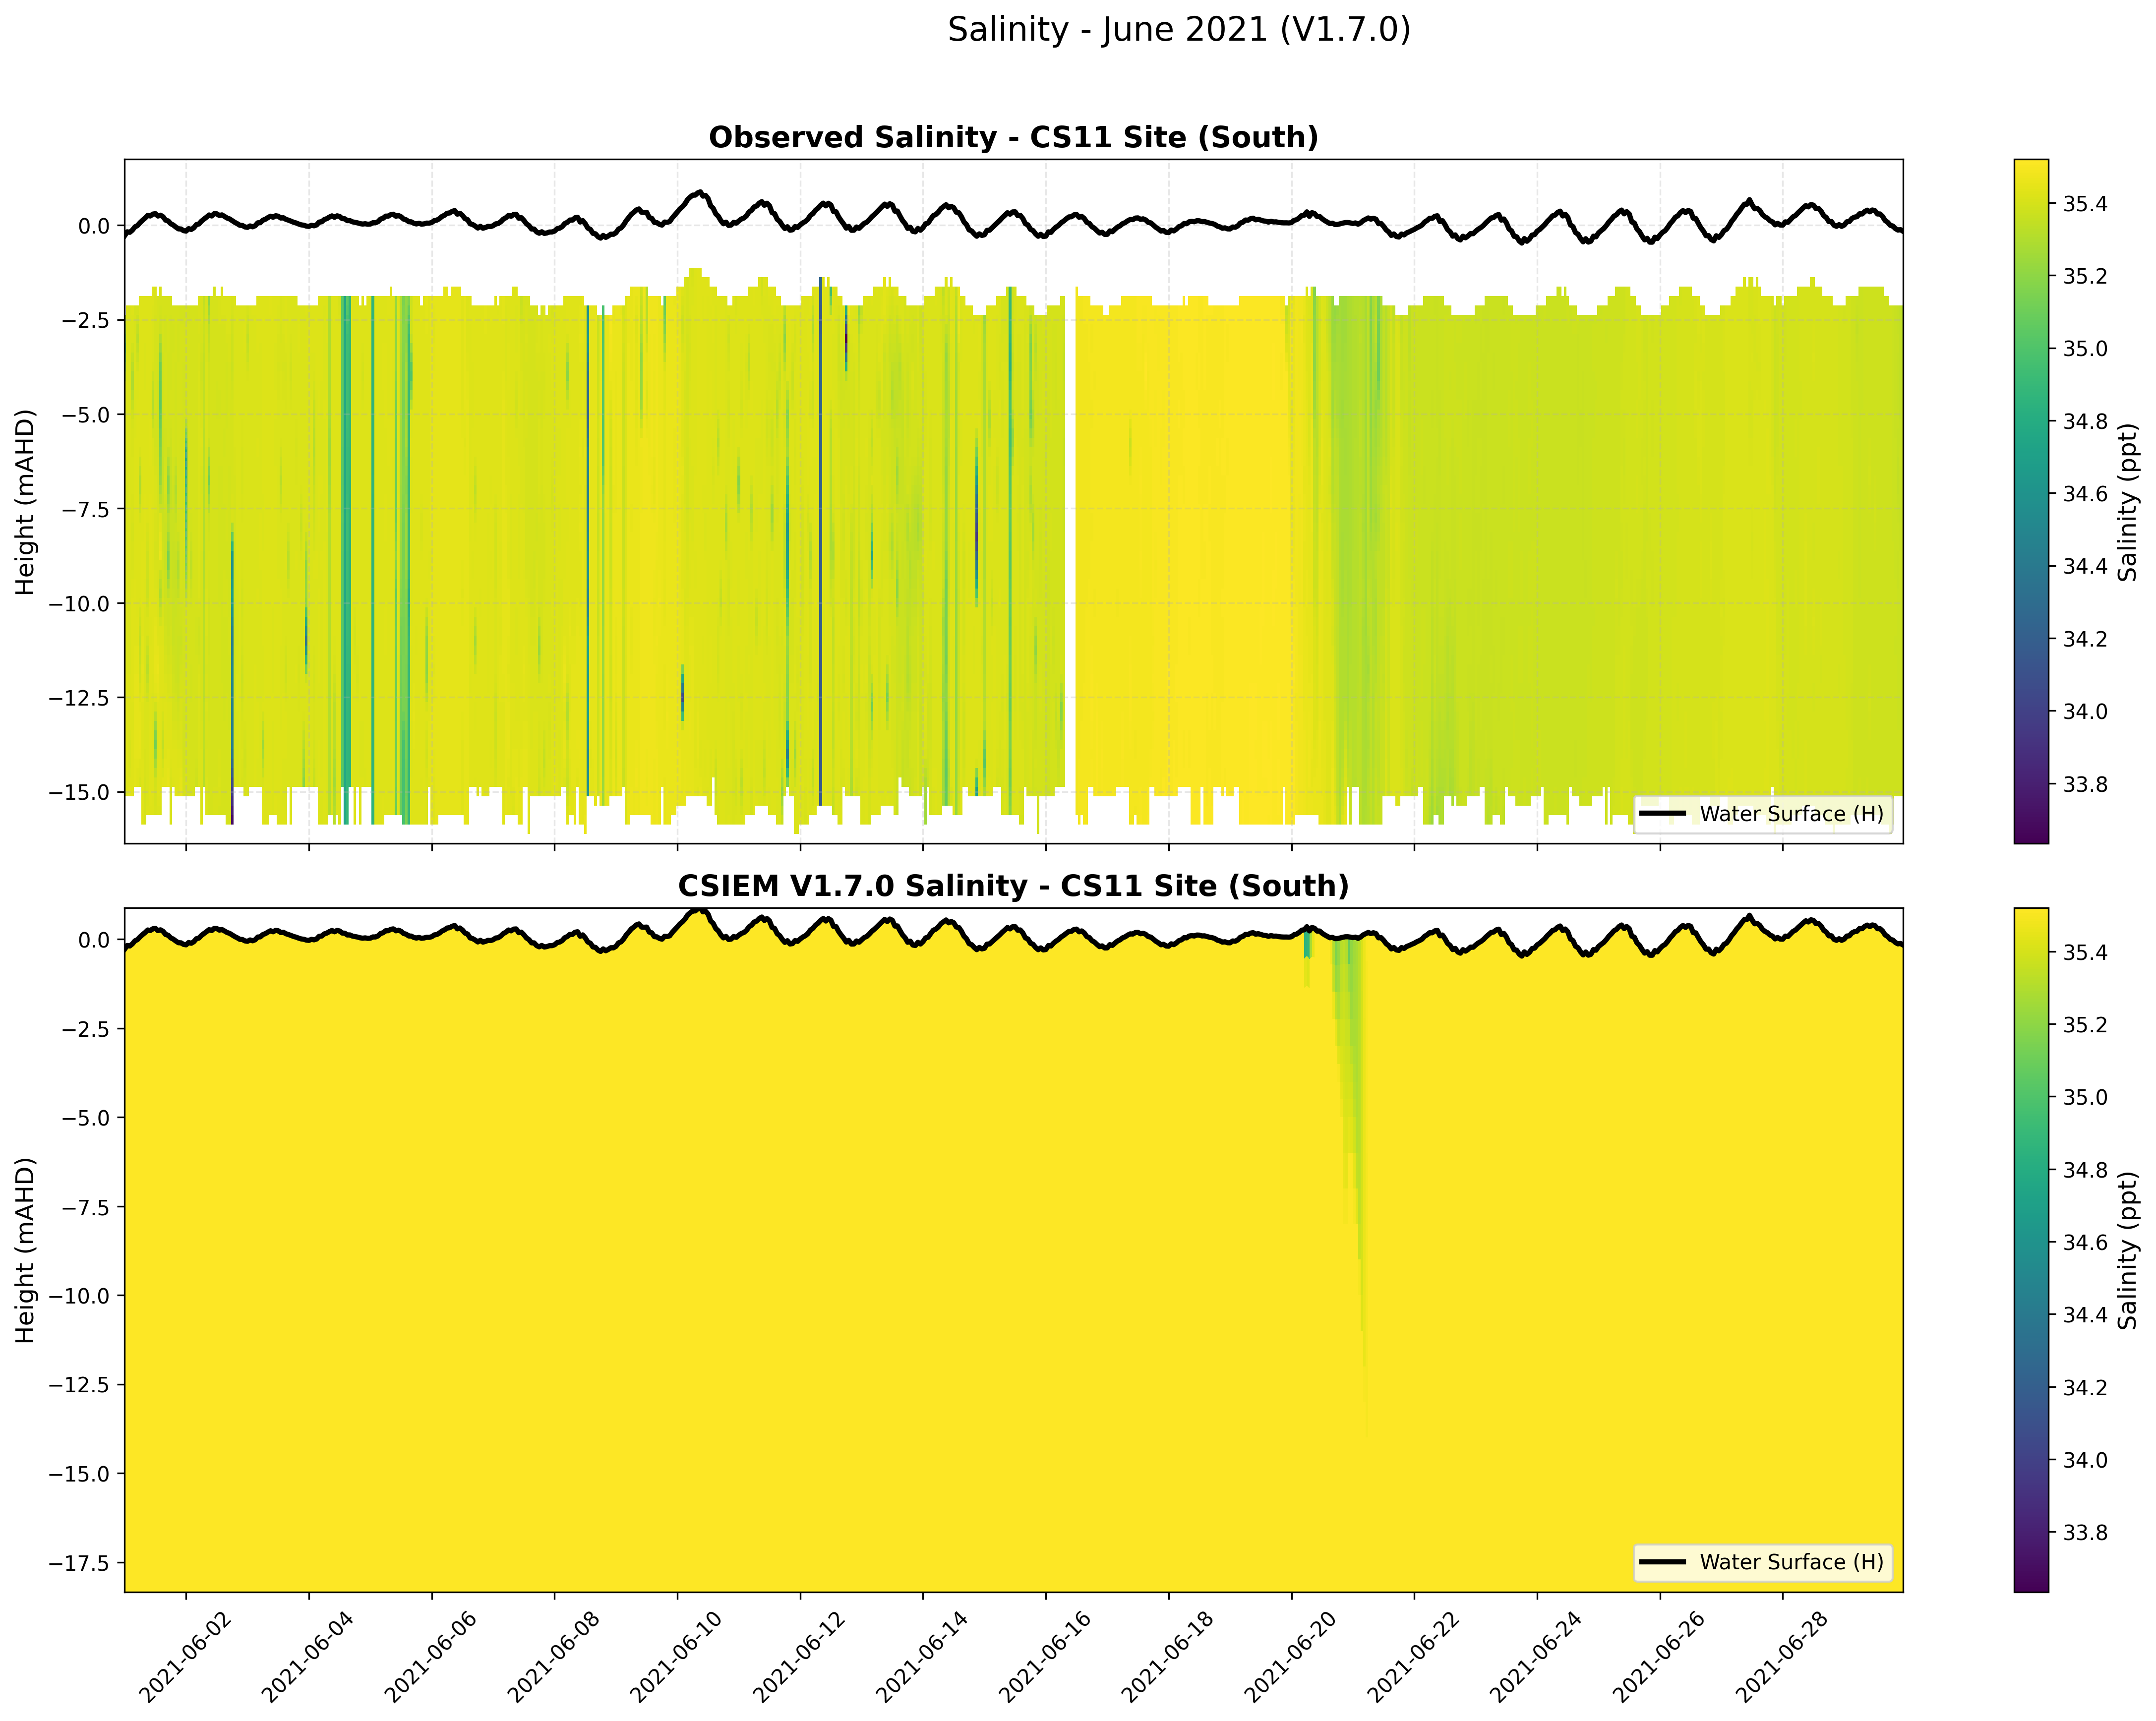
Task: Click the white data gap near June 16
Action: (x=1070, y=550)
